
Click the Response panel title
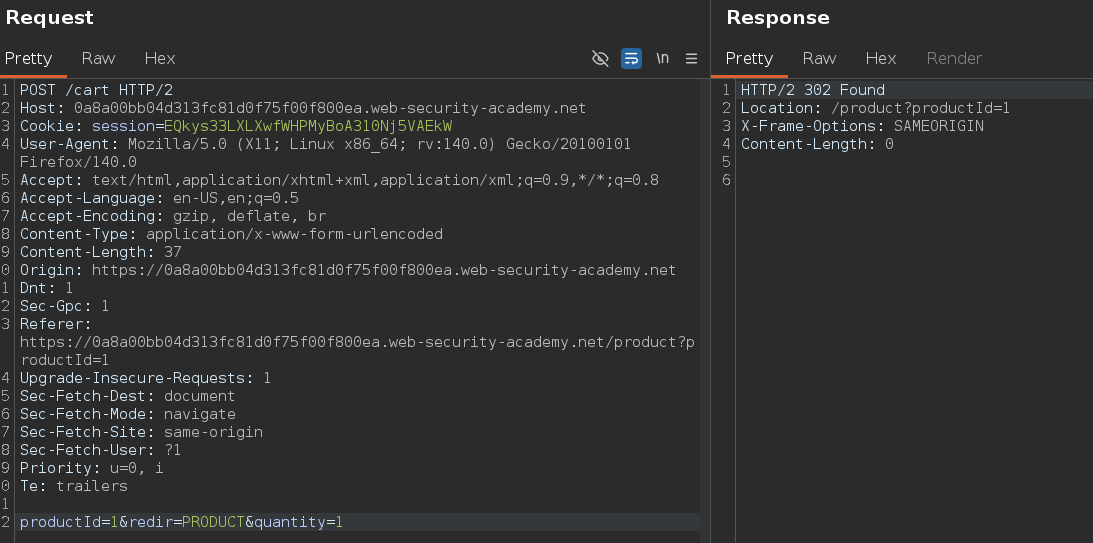coord(778,17)
